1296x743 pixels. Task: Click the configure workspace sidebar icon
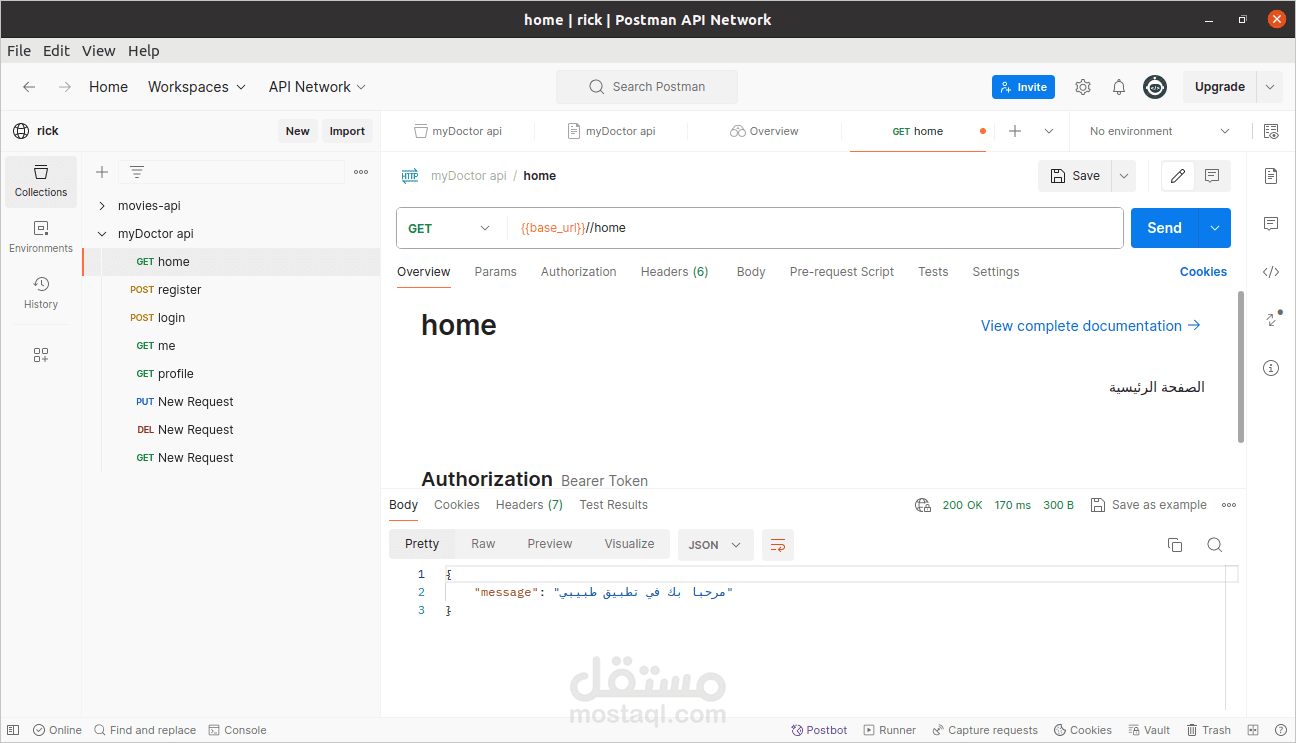(x=41, y=355)
